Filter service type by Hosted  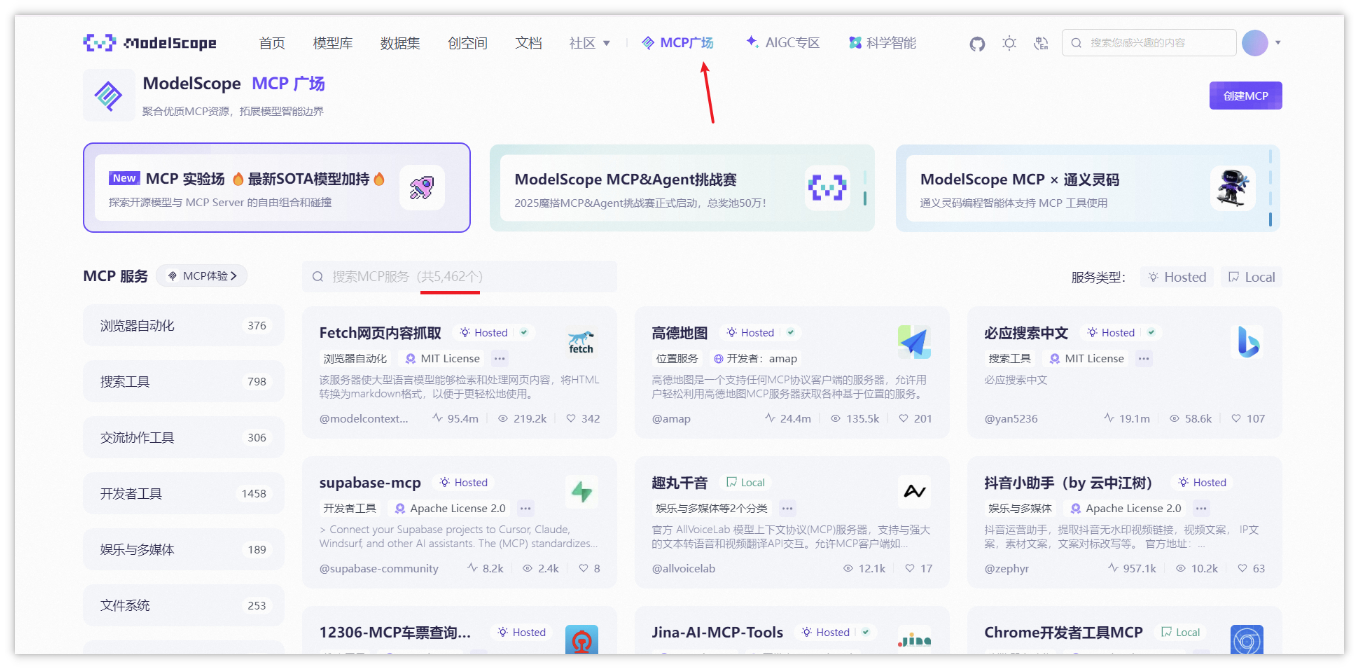tap(1177, 277)
